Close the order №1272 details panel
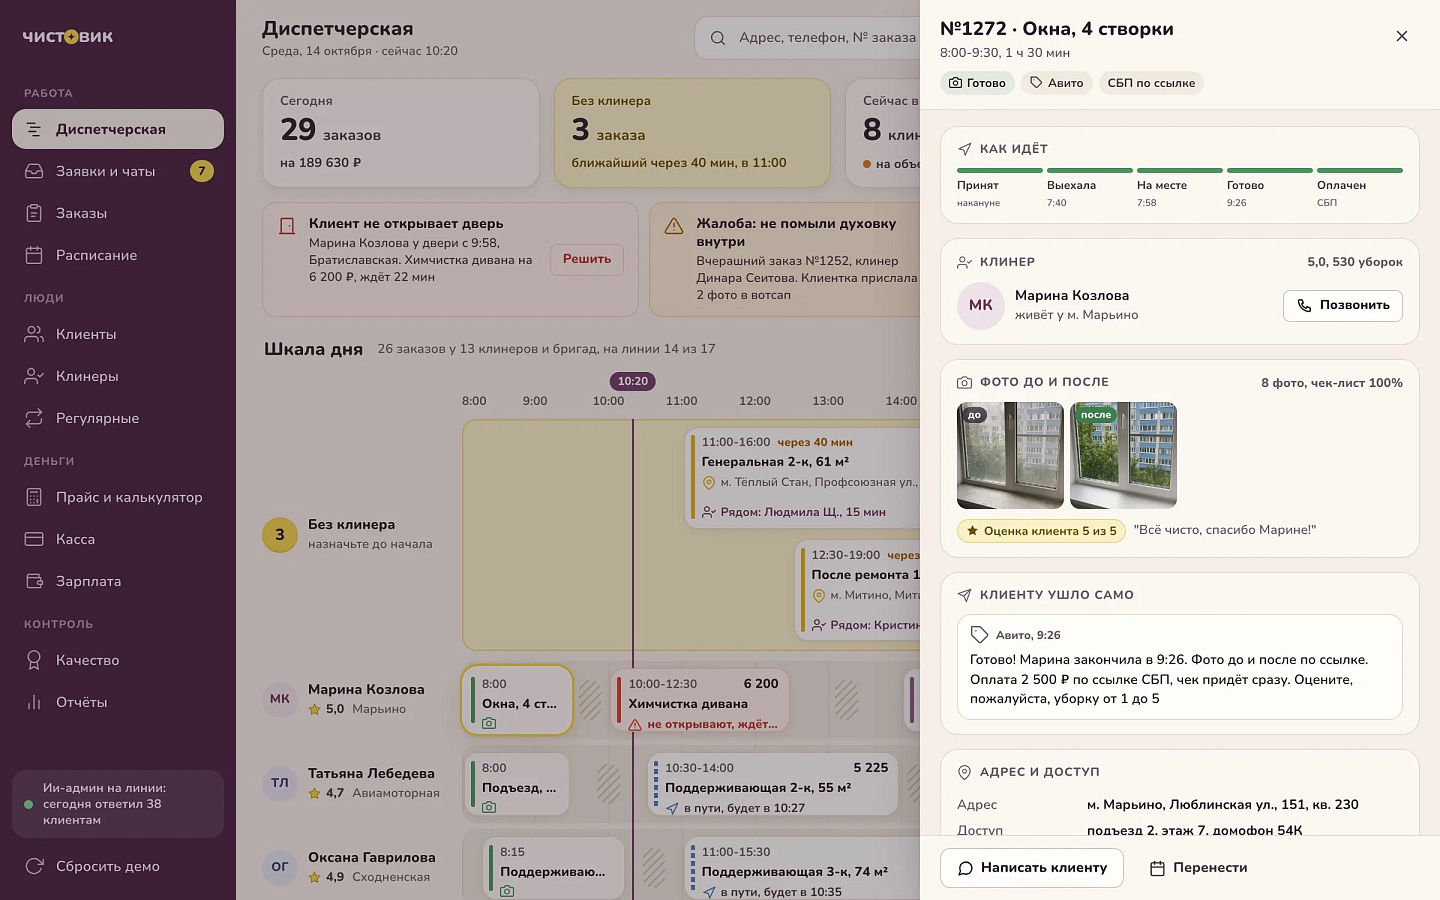The width and height of the screenshot is (1440, 900). pyautogui.click(x=1402, y=36)
